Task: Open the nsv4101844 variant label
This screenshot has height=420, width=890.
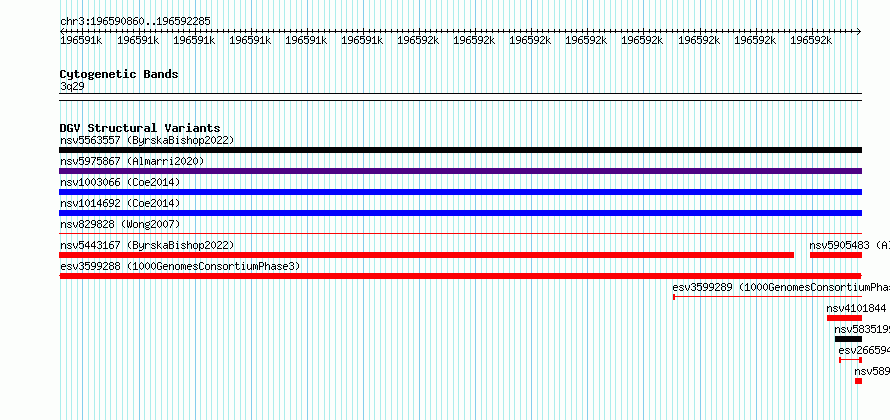Action: point(856,308)
